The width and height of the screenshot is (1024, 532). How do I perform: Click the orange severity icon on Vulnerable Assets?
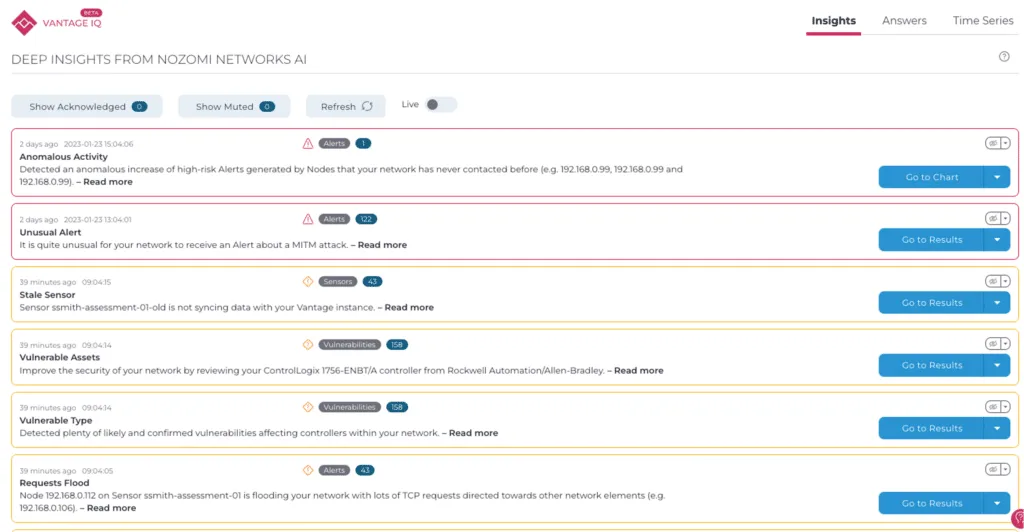308,345
